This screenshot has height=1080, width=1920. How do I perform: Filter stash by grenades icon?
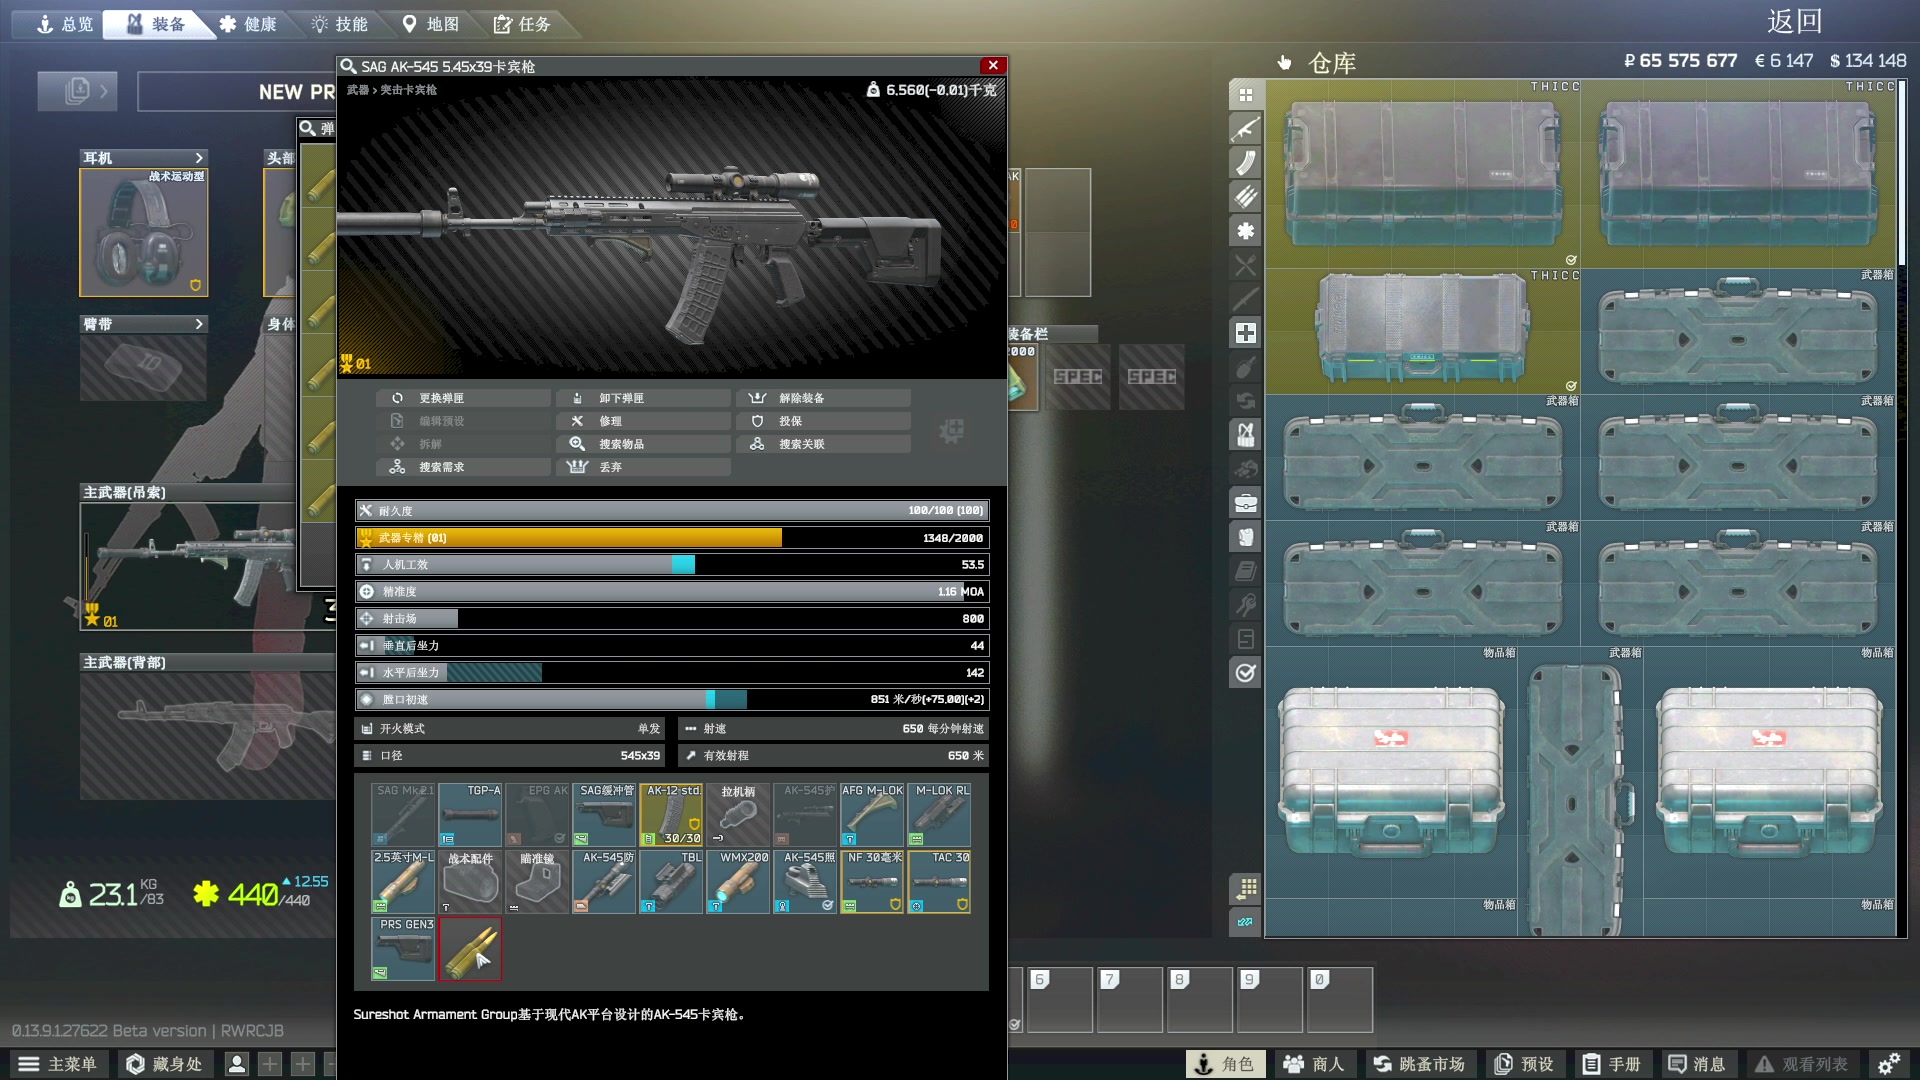(1245, 367)
